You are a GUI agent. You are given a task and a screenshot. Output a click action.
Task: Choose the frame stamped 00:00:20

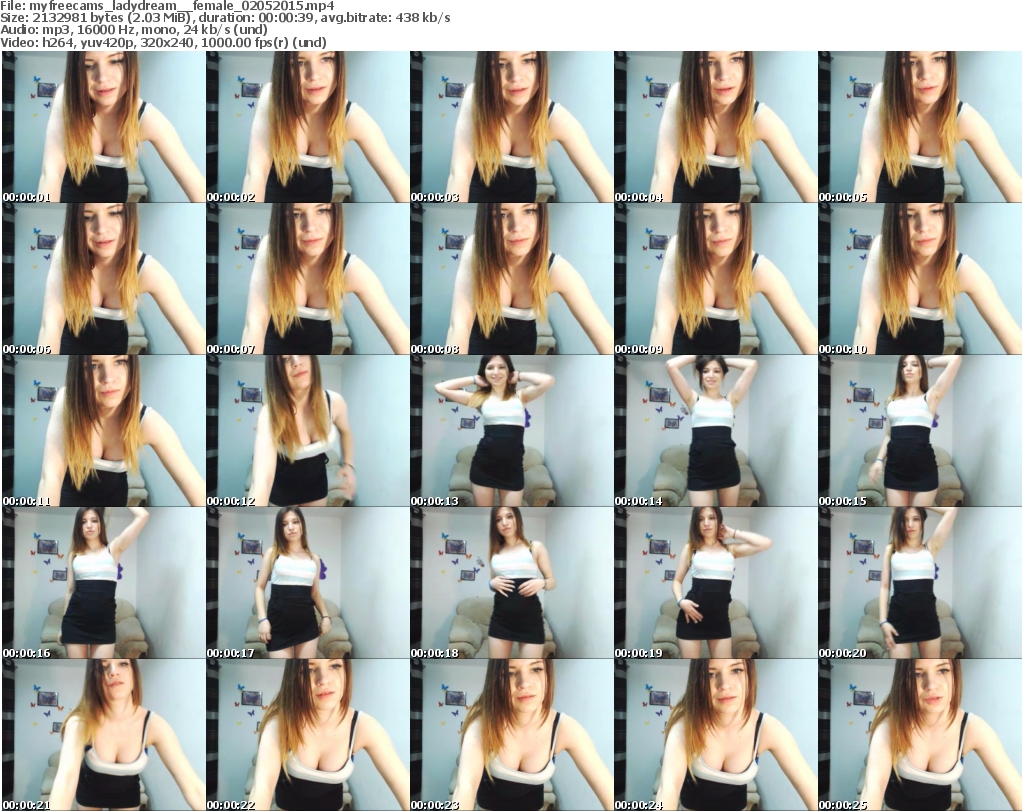click(x=920, y=583)
